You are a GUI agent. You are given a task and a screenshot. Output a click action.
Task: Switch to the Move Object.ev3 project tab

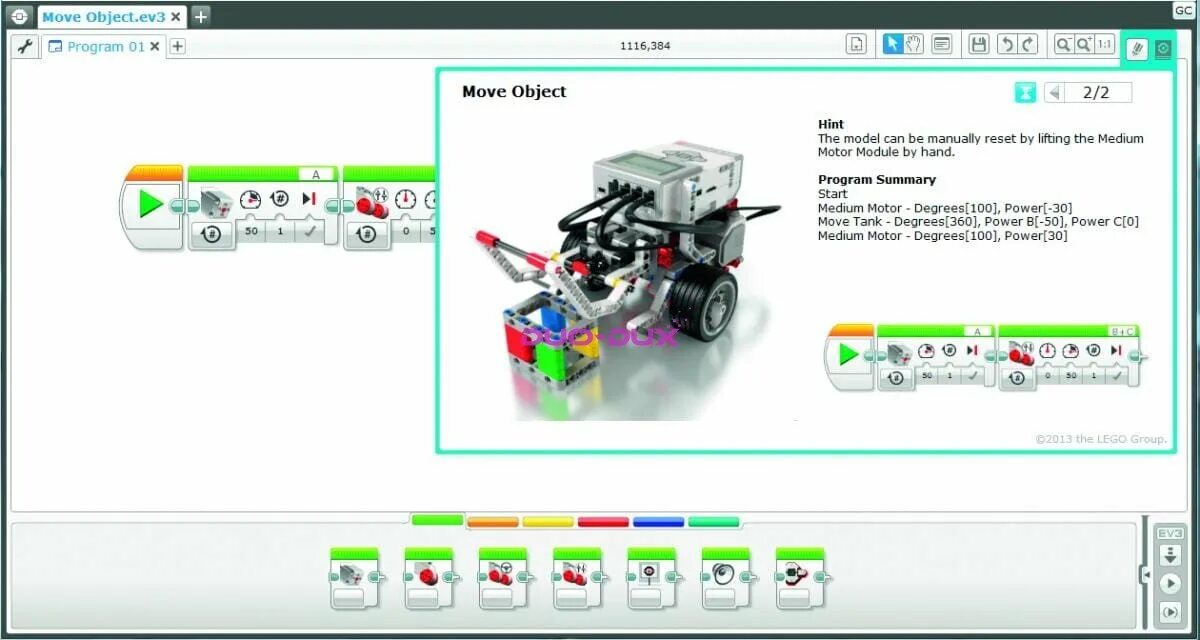[103, 17]
